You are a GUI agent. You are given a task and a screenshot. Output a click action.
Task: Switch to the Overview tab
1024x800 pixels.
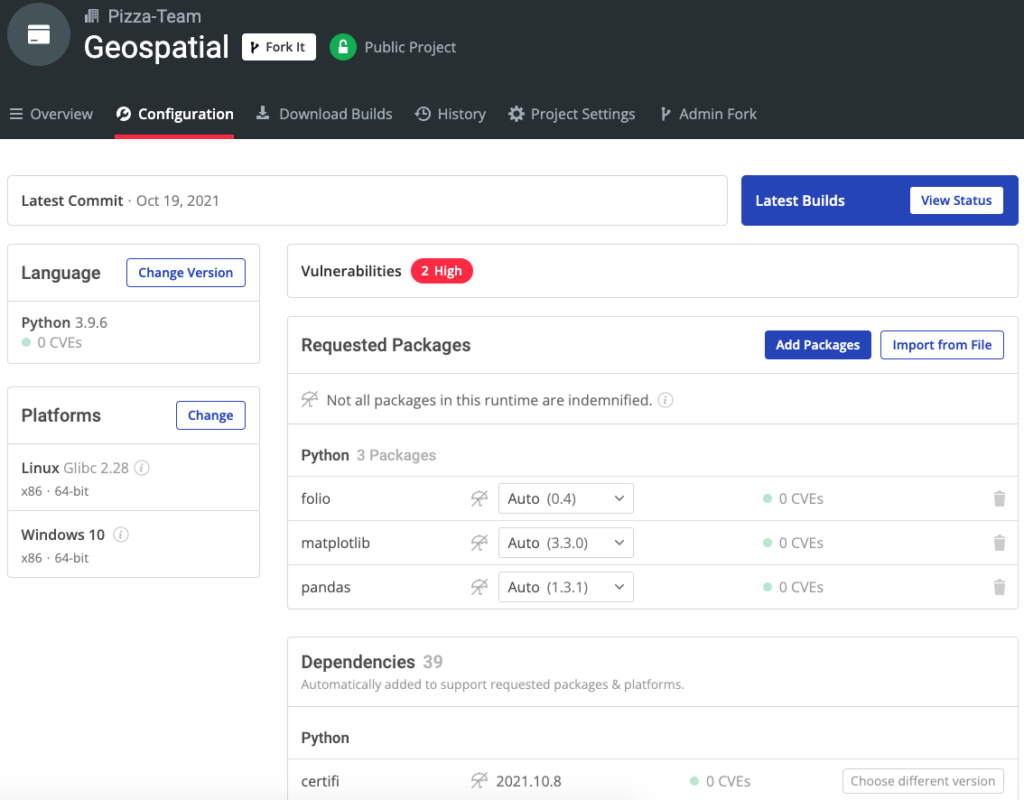(x=51, y=114)
